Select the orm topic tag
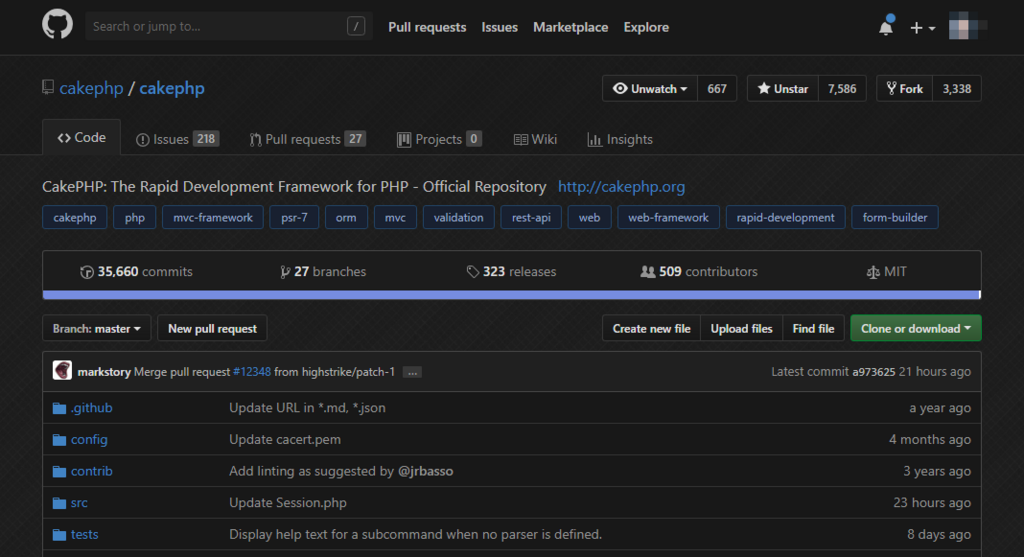 click(346, 217)
